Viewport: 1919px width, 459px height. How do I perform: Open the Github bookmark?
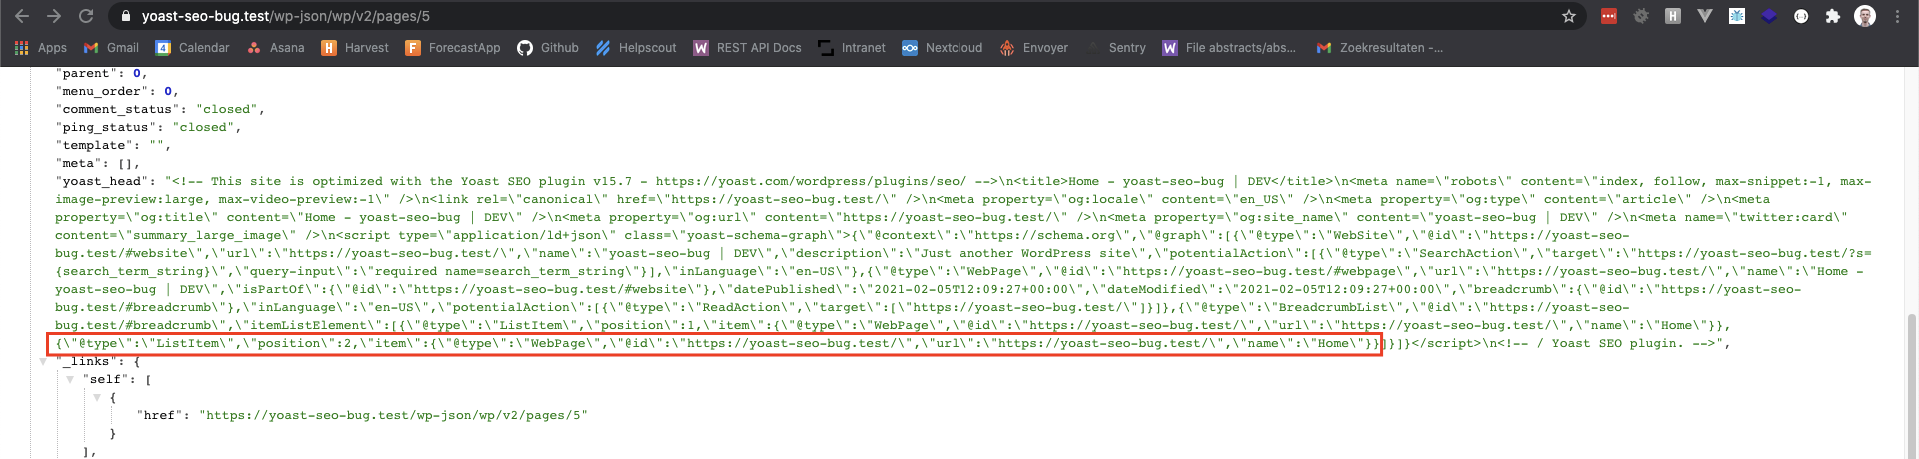548,48
